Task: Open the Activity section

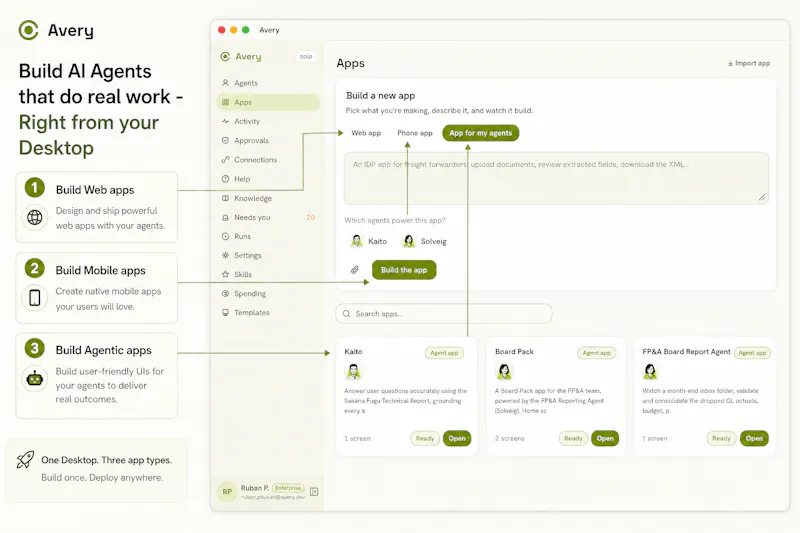Action: [x=268, y=121]
